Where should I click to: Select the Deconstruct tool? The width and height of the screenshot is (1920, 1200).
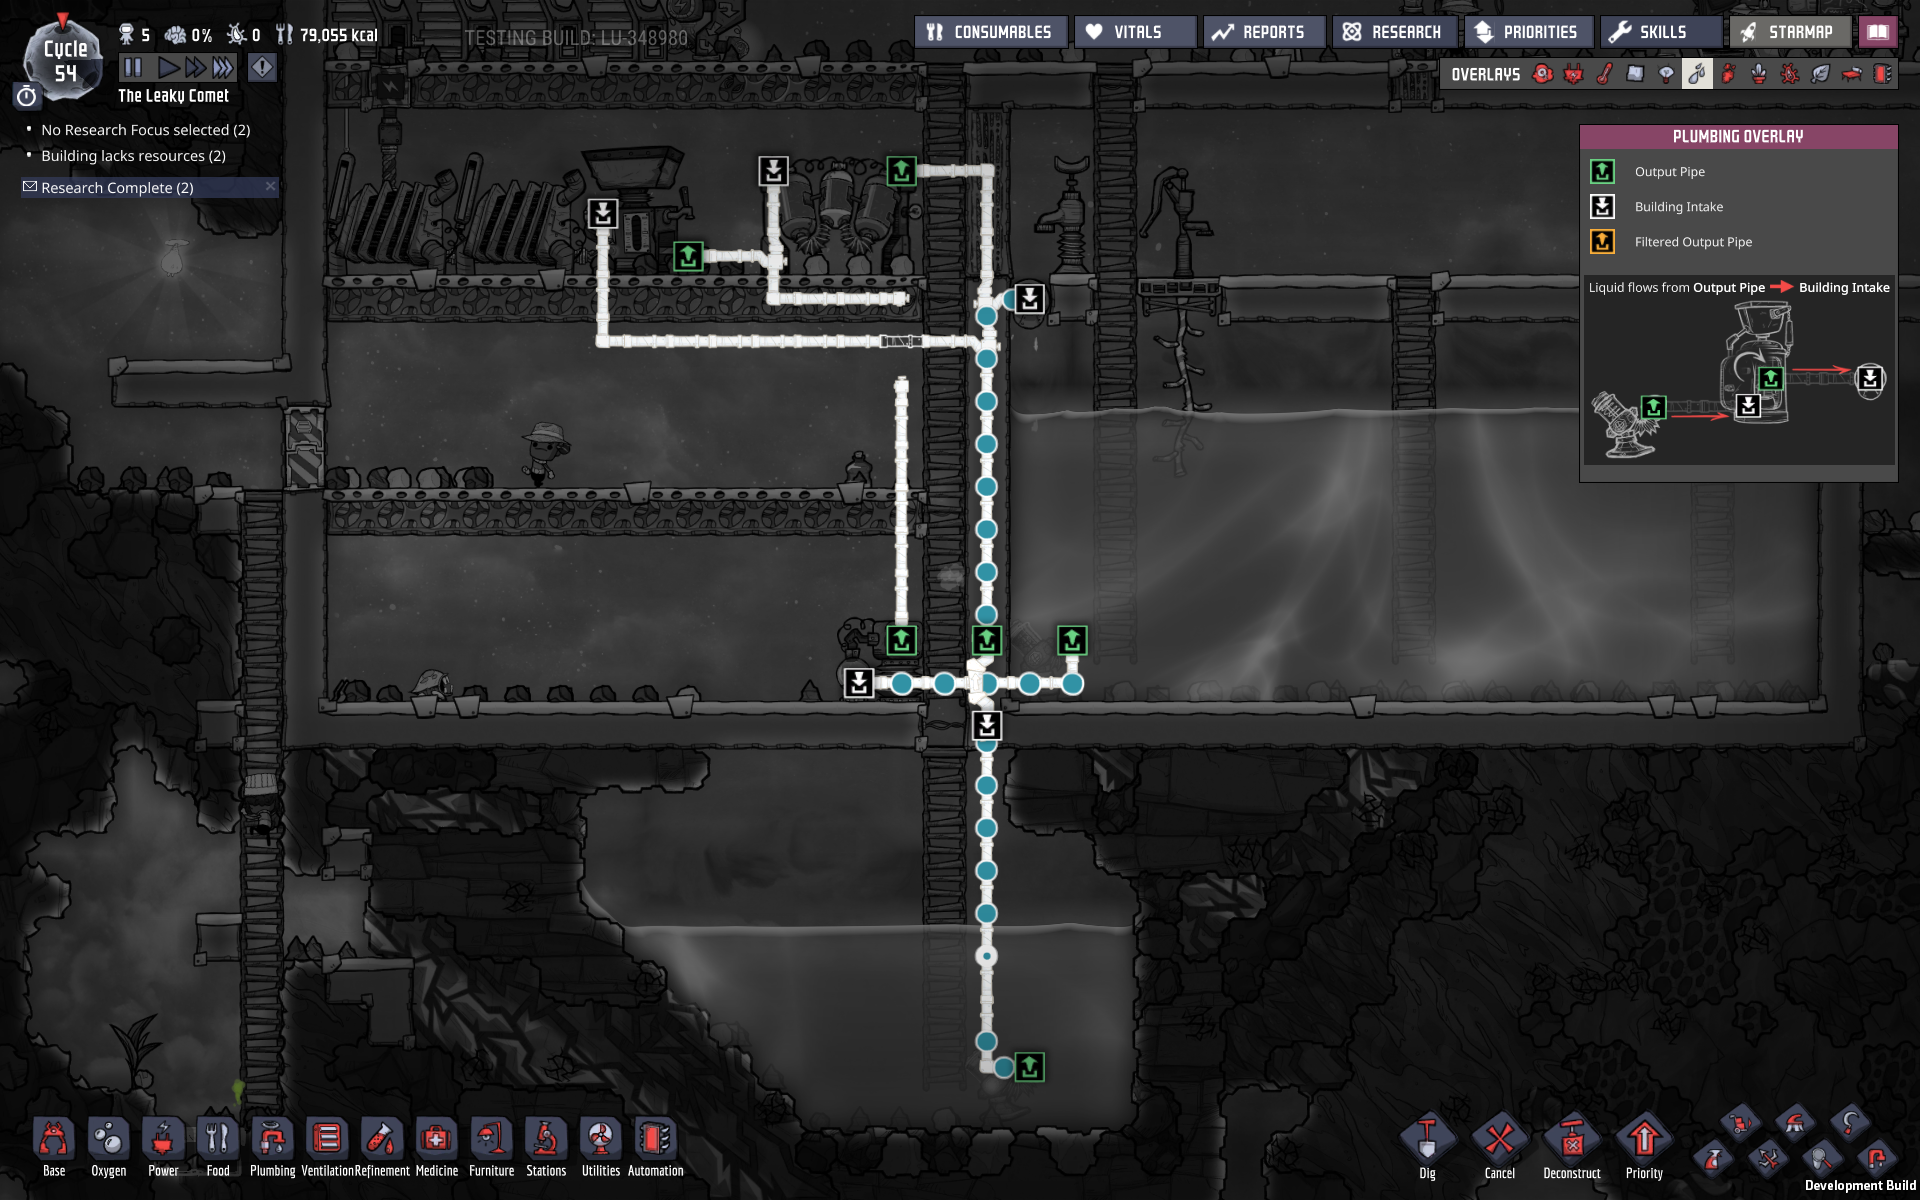(1571, 1142)
